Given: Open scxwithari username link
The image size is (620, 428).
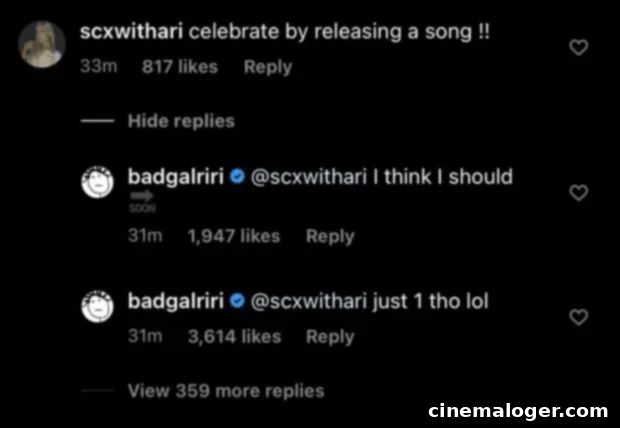Looking at the screenshot, I should (132, 32).
